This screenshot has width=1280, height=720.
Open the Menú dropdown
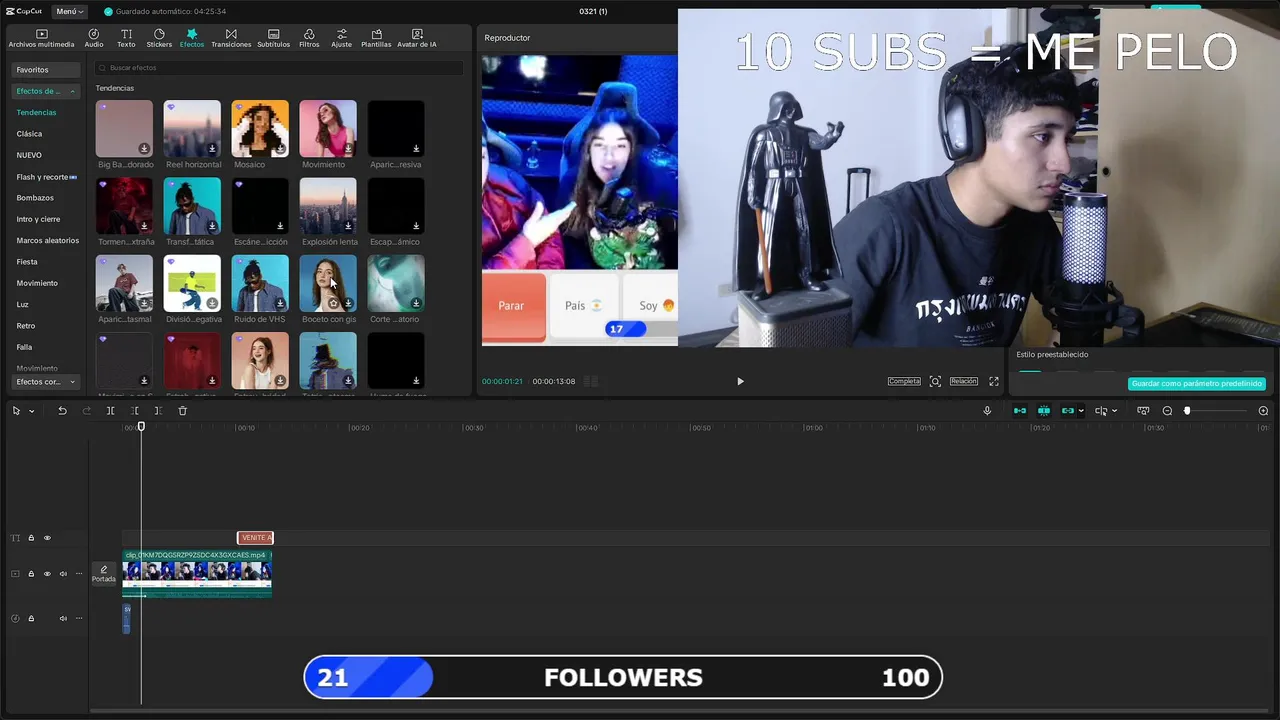point(70,11)
